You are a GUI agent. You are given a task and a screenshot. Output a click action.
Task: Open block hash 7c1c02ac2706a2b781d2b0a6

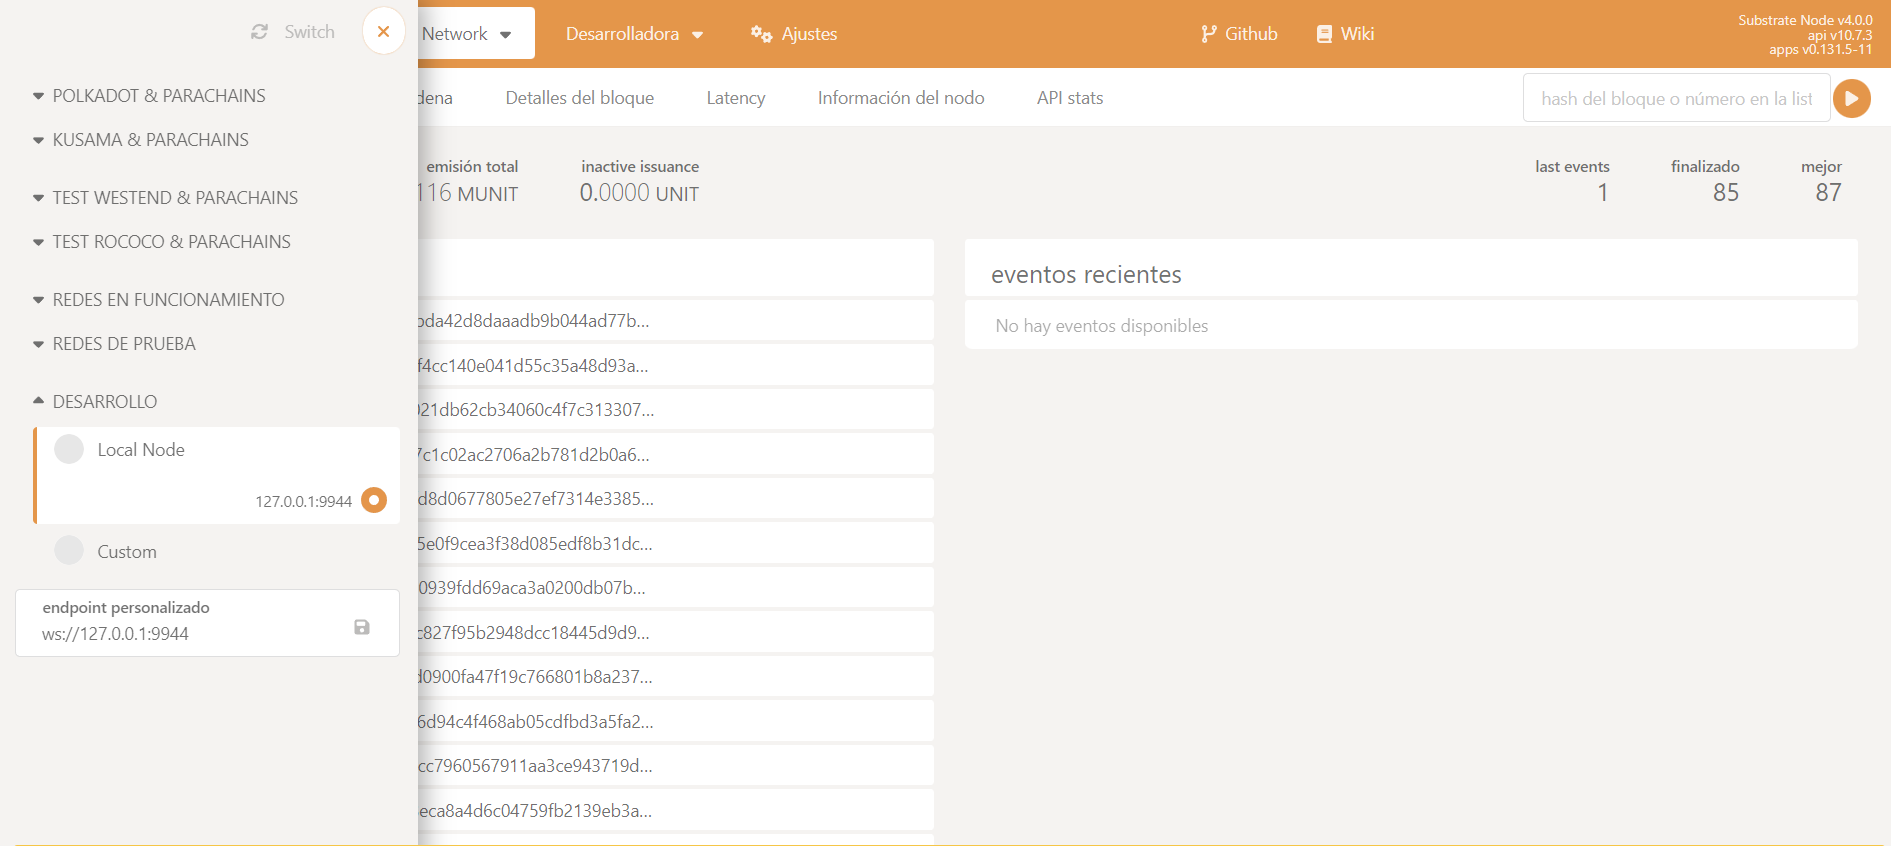[534, 455]
